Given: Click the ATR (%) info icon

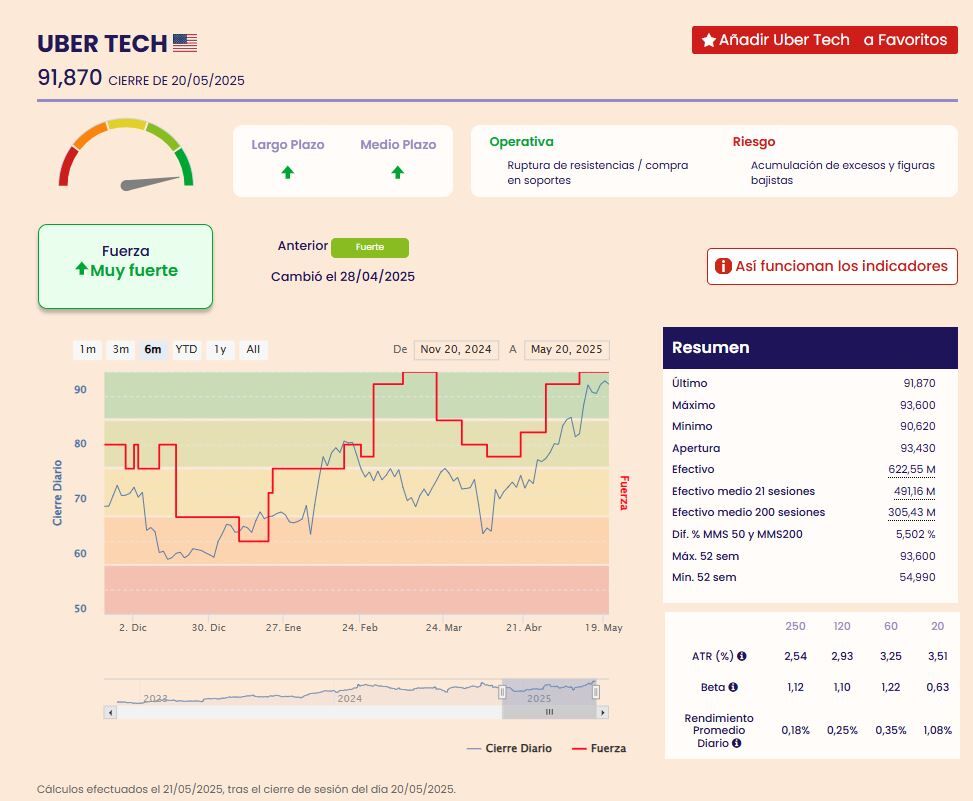Looking at the screenshot, I should click(742, 656).
